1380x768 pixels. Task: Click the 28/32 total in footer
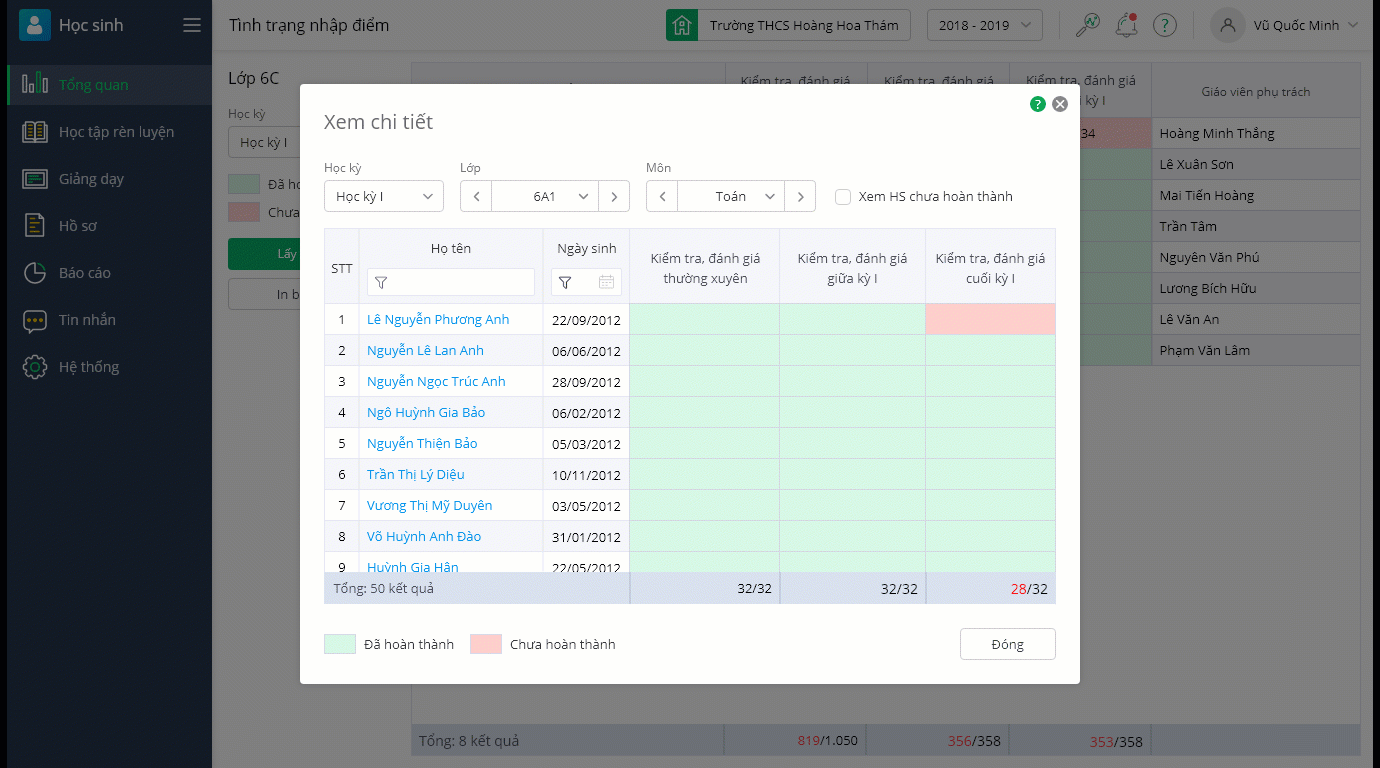(x=1029, y=589)
